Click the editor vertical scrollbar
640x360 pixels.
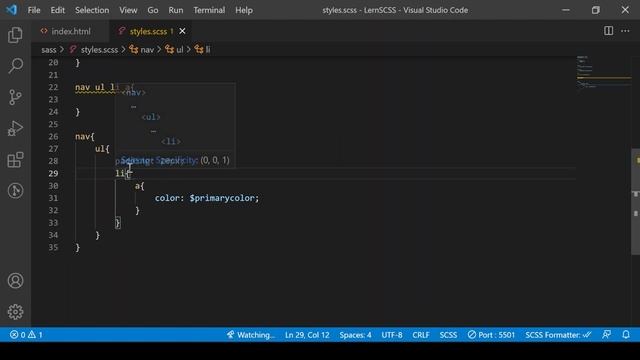coord(636,202)
